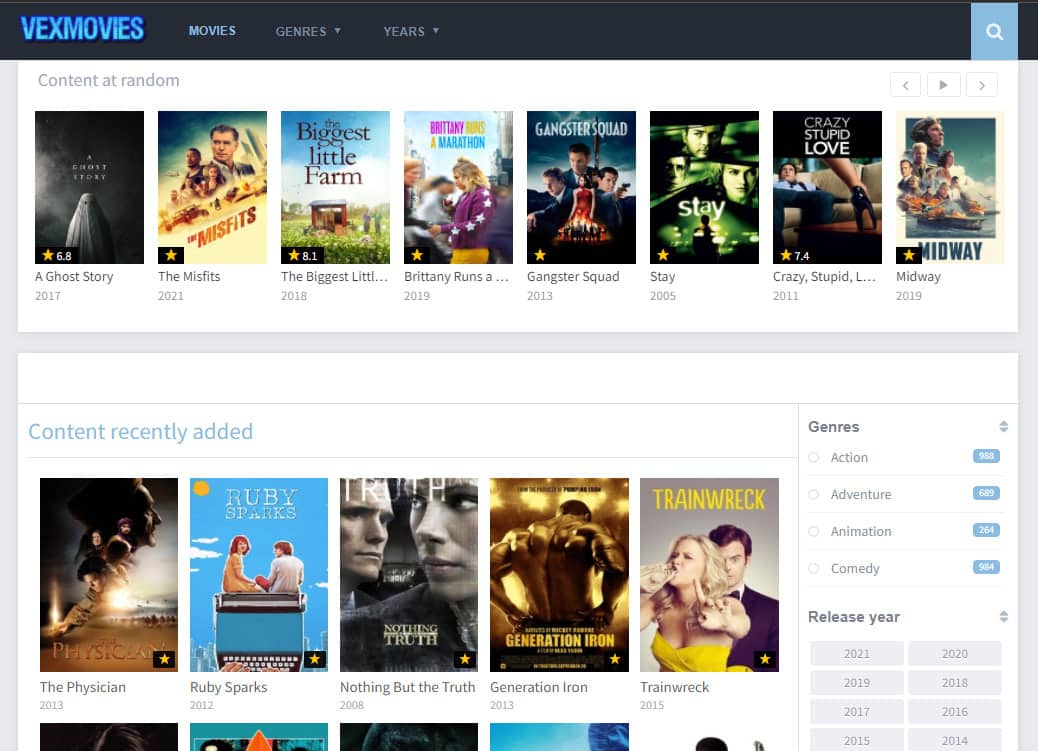Select the Animation genre radio button
Viewport: 1038px width, 751px height.
click(814, 532)
